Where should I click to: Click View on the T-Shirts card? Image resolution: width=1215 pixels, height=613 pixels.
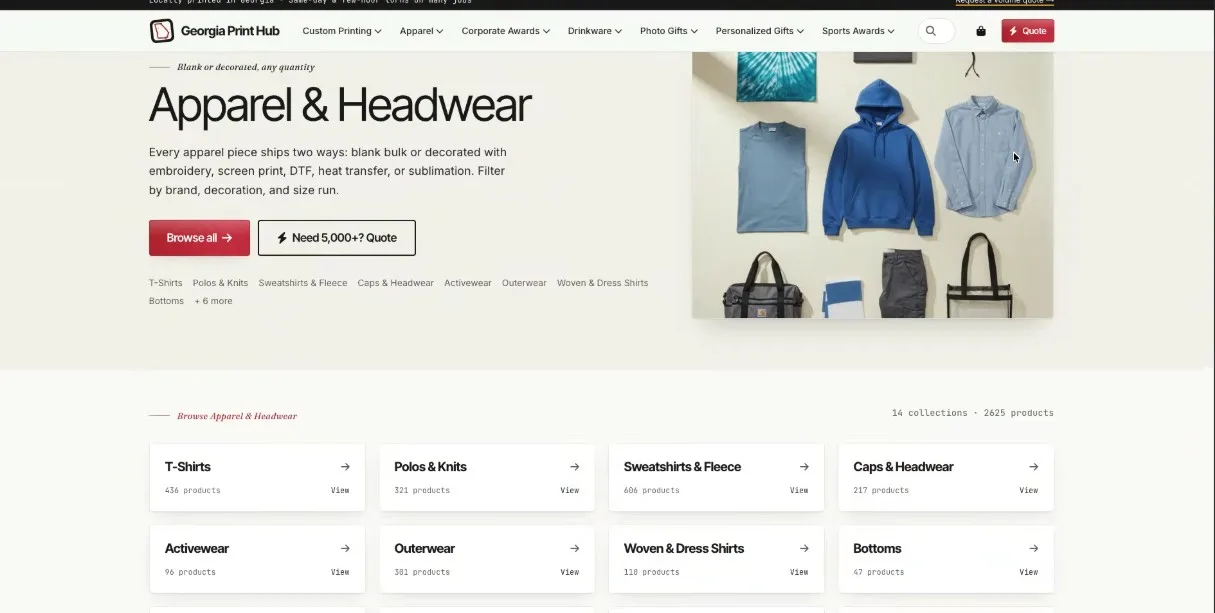(x=340, y=490)
